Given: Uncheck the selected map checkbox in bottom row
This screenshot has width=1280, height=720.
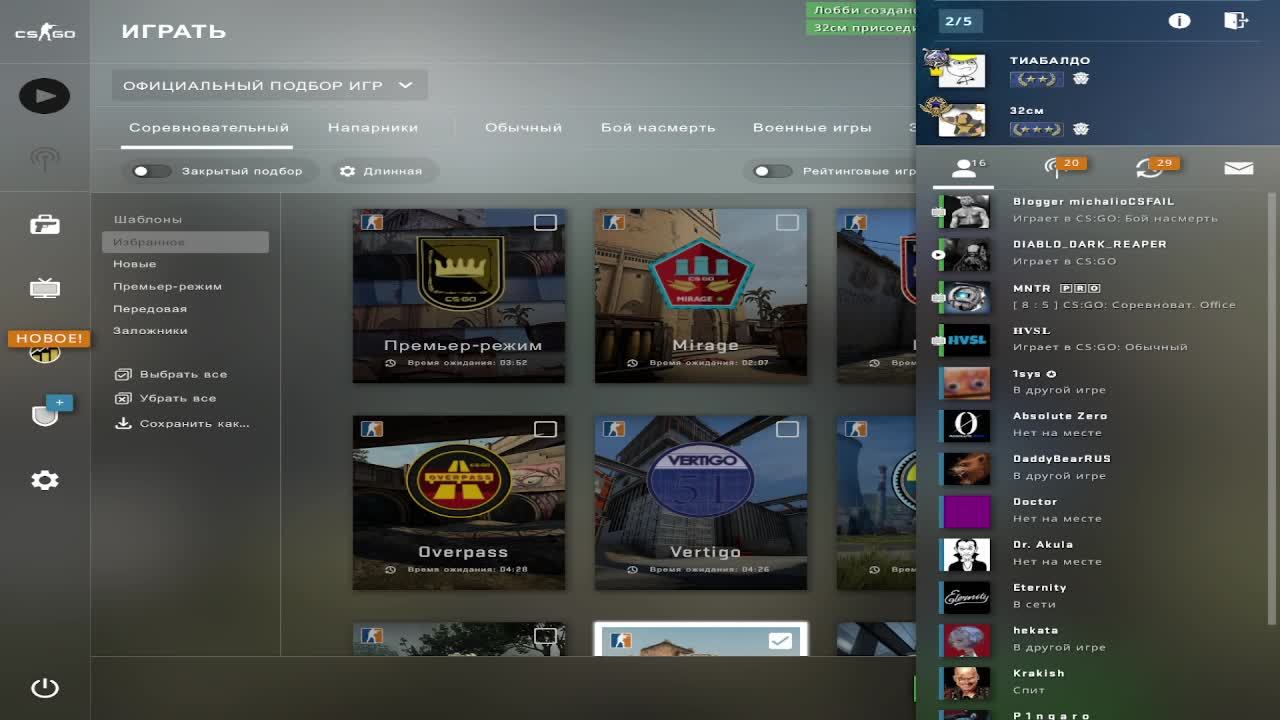Looking at the screenshot, I should point(780,640).
